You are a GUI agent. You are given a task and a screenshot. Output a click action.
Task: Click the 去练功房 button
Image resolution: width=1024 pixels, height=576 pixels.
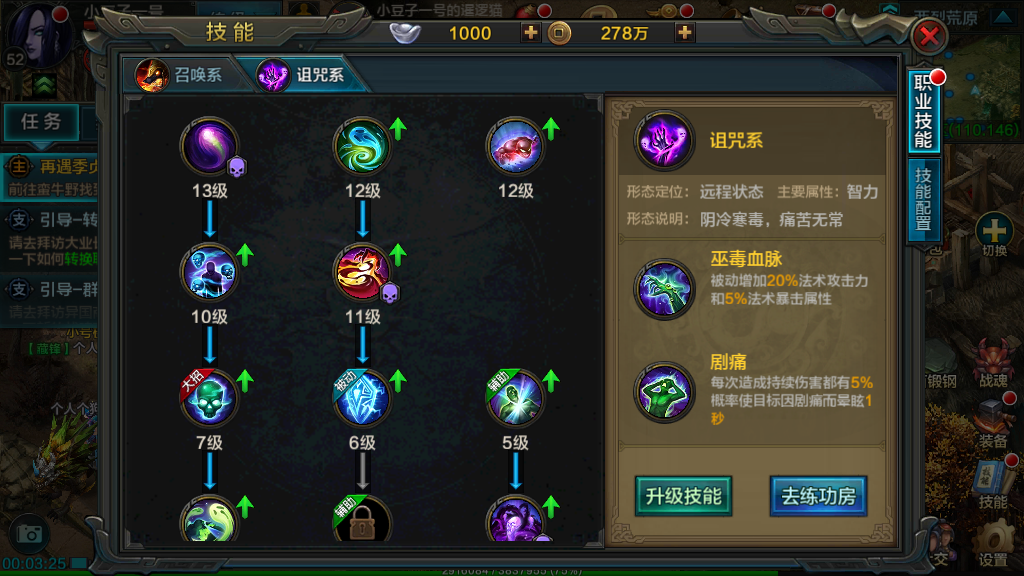pyautogui.click(x=818, y=496)
